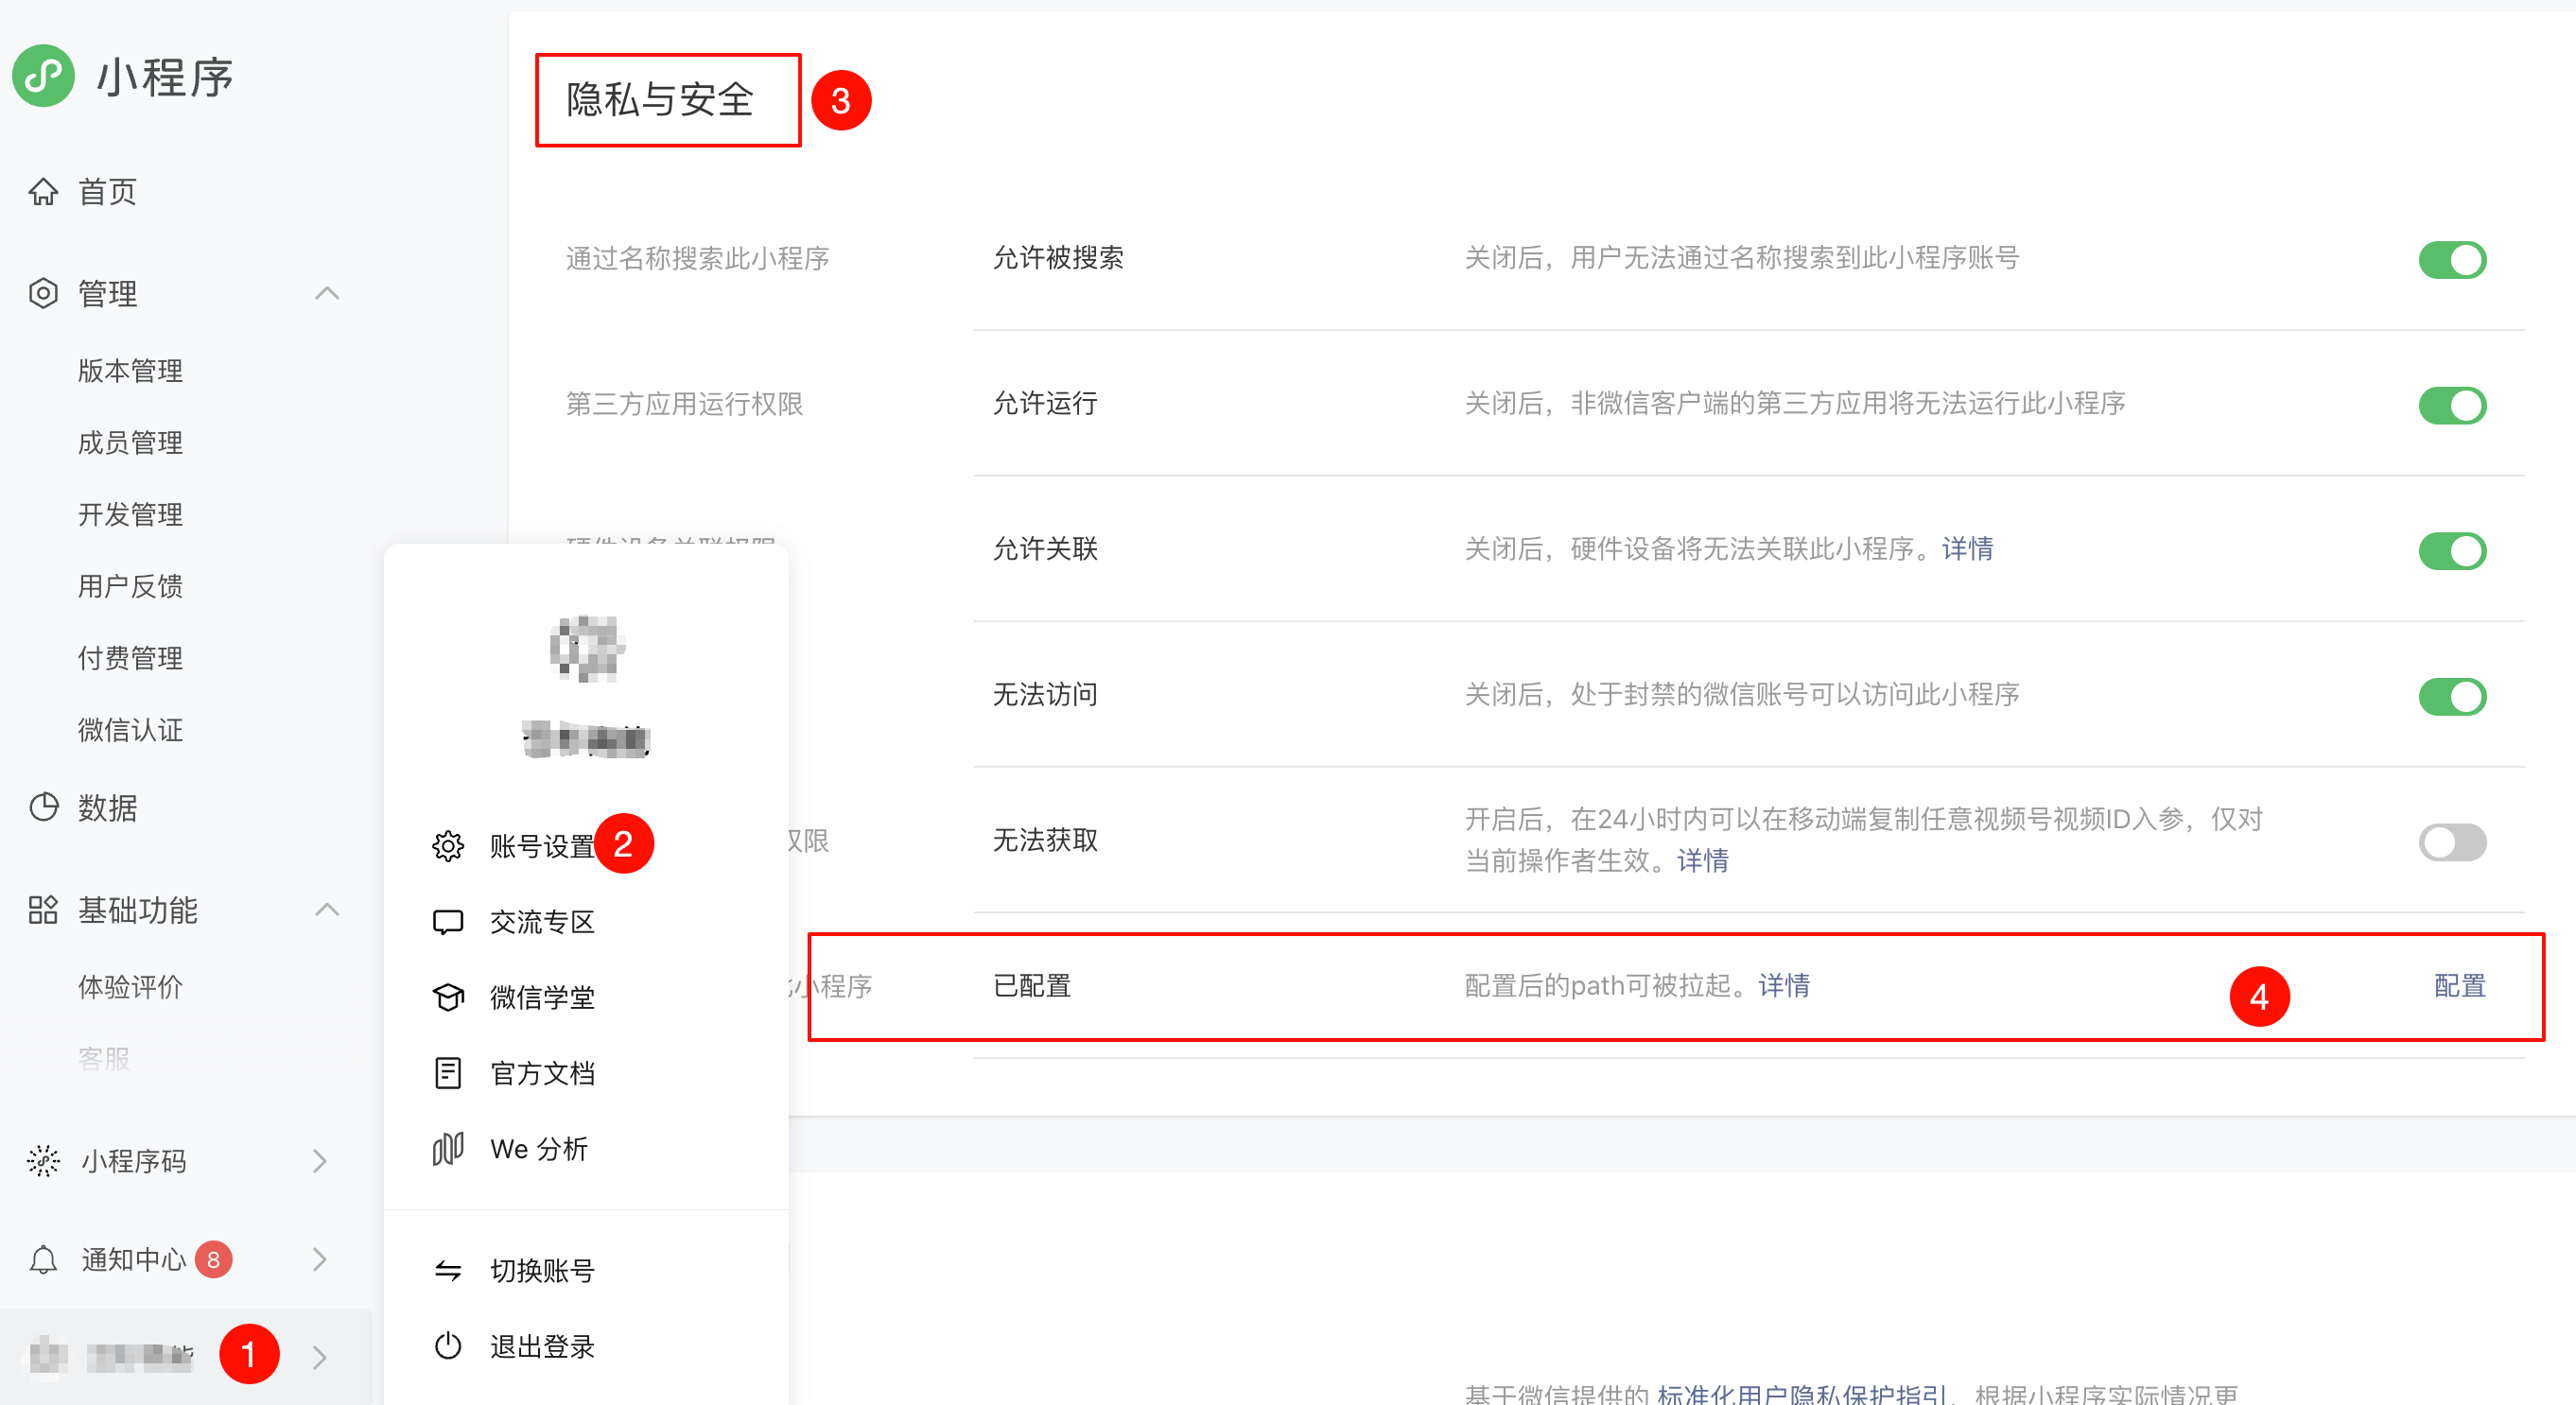Toggle the 无法访问 switch off

[x=2452, y=696]
